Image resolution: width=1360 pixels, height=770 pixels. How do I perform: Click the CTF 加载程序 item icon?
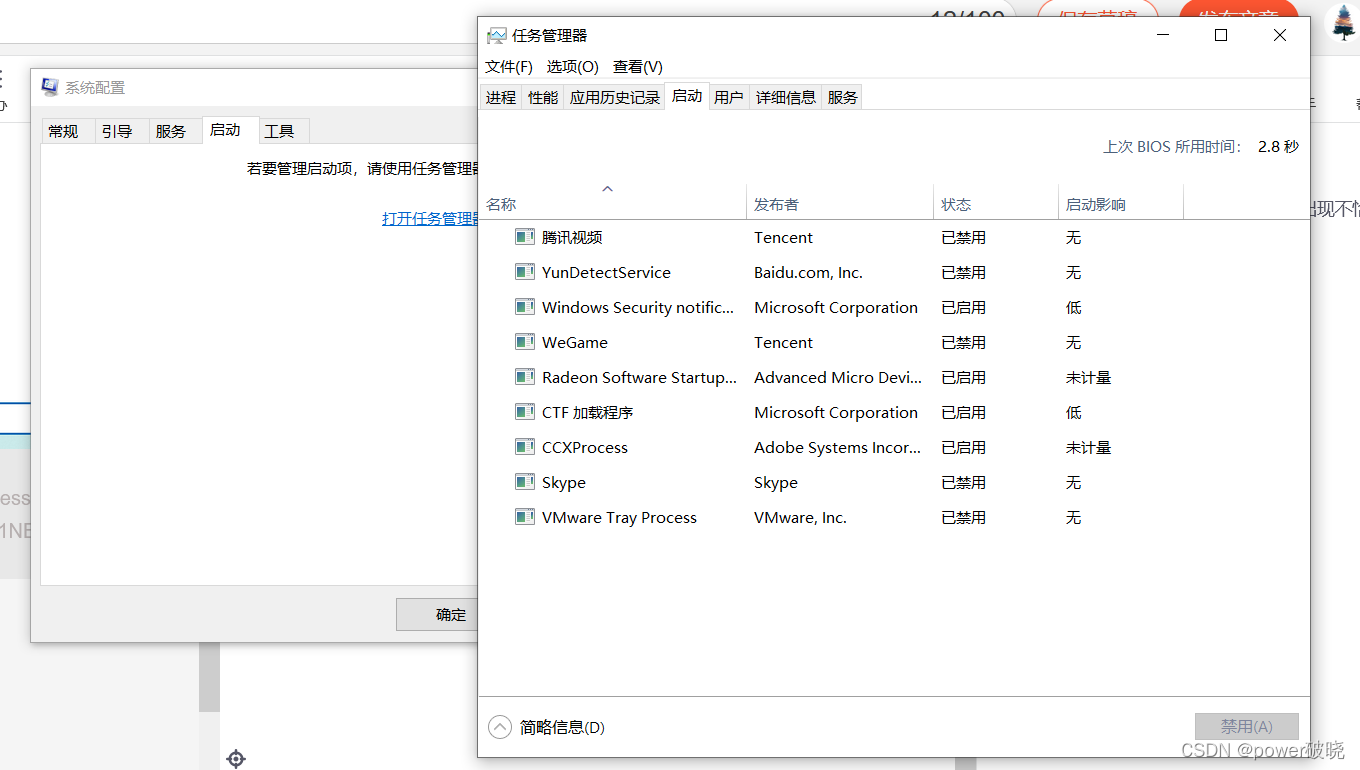tap(524, 412)
